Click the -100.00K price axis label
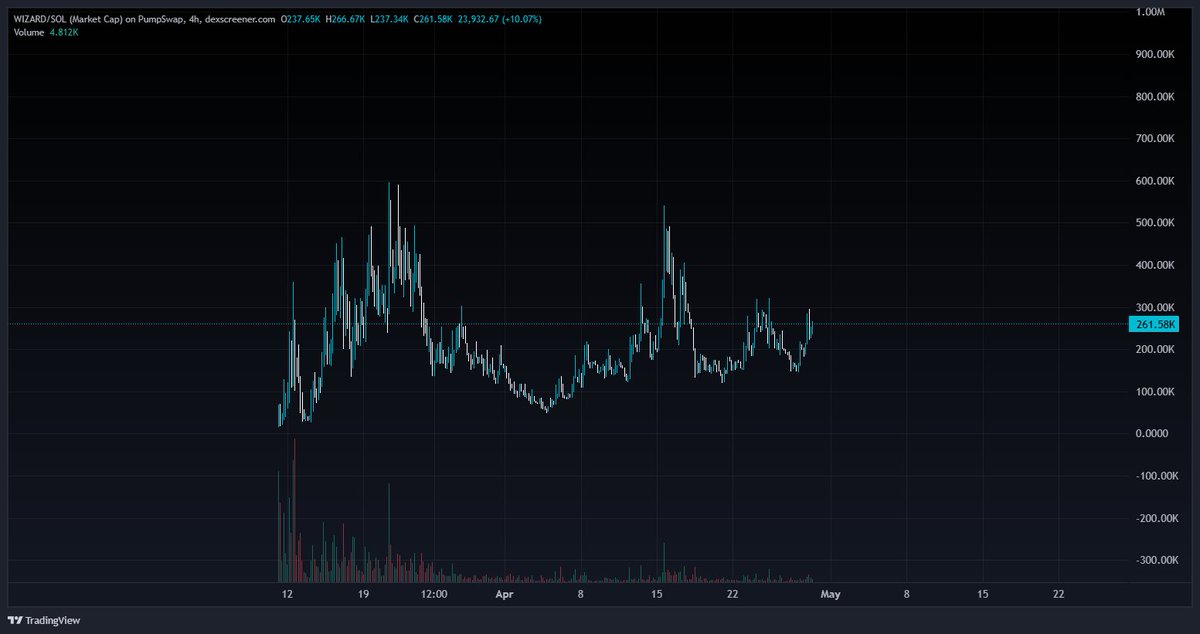This screenshot has width=1200, height=634. pos(1158,476)
